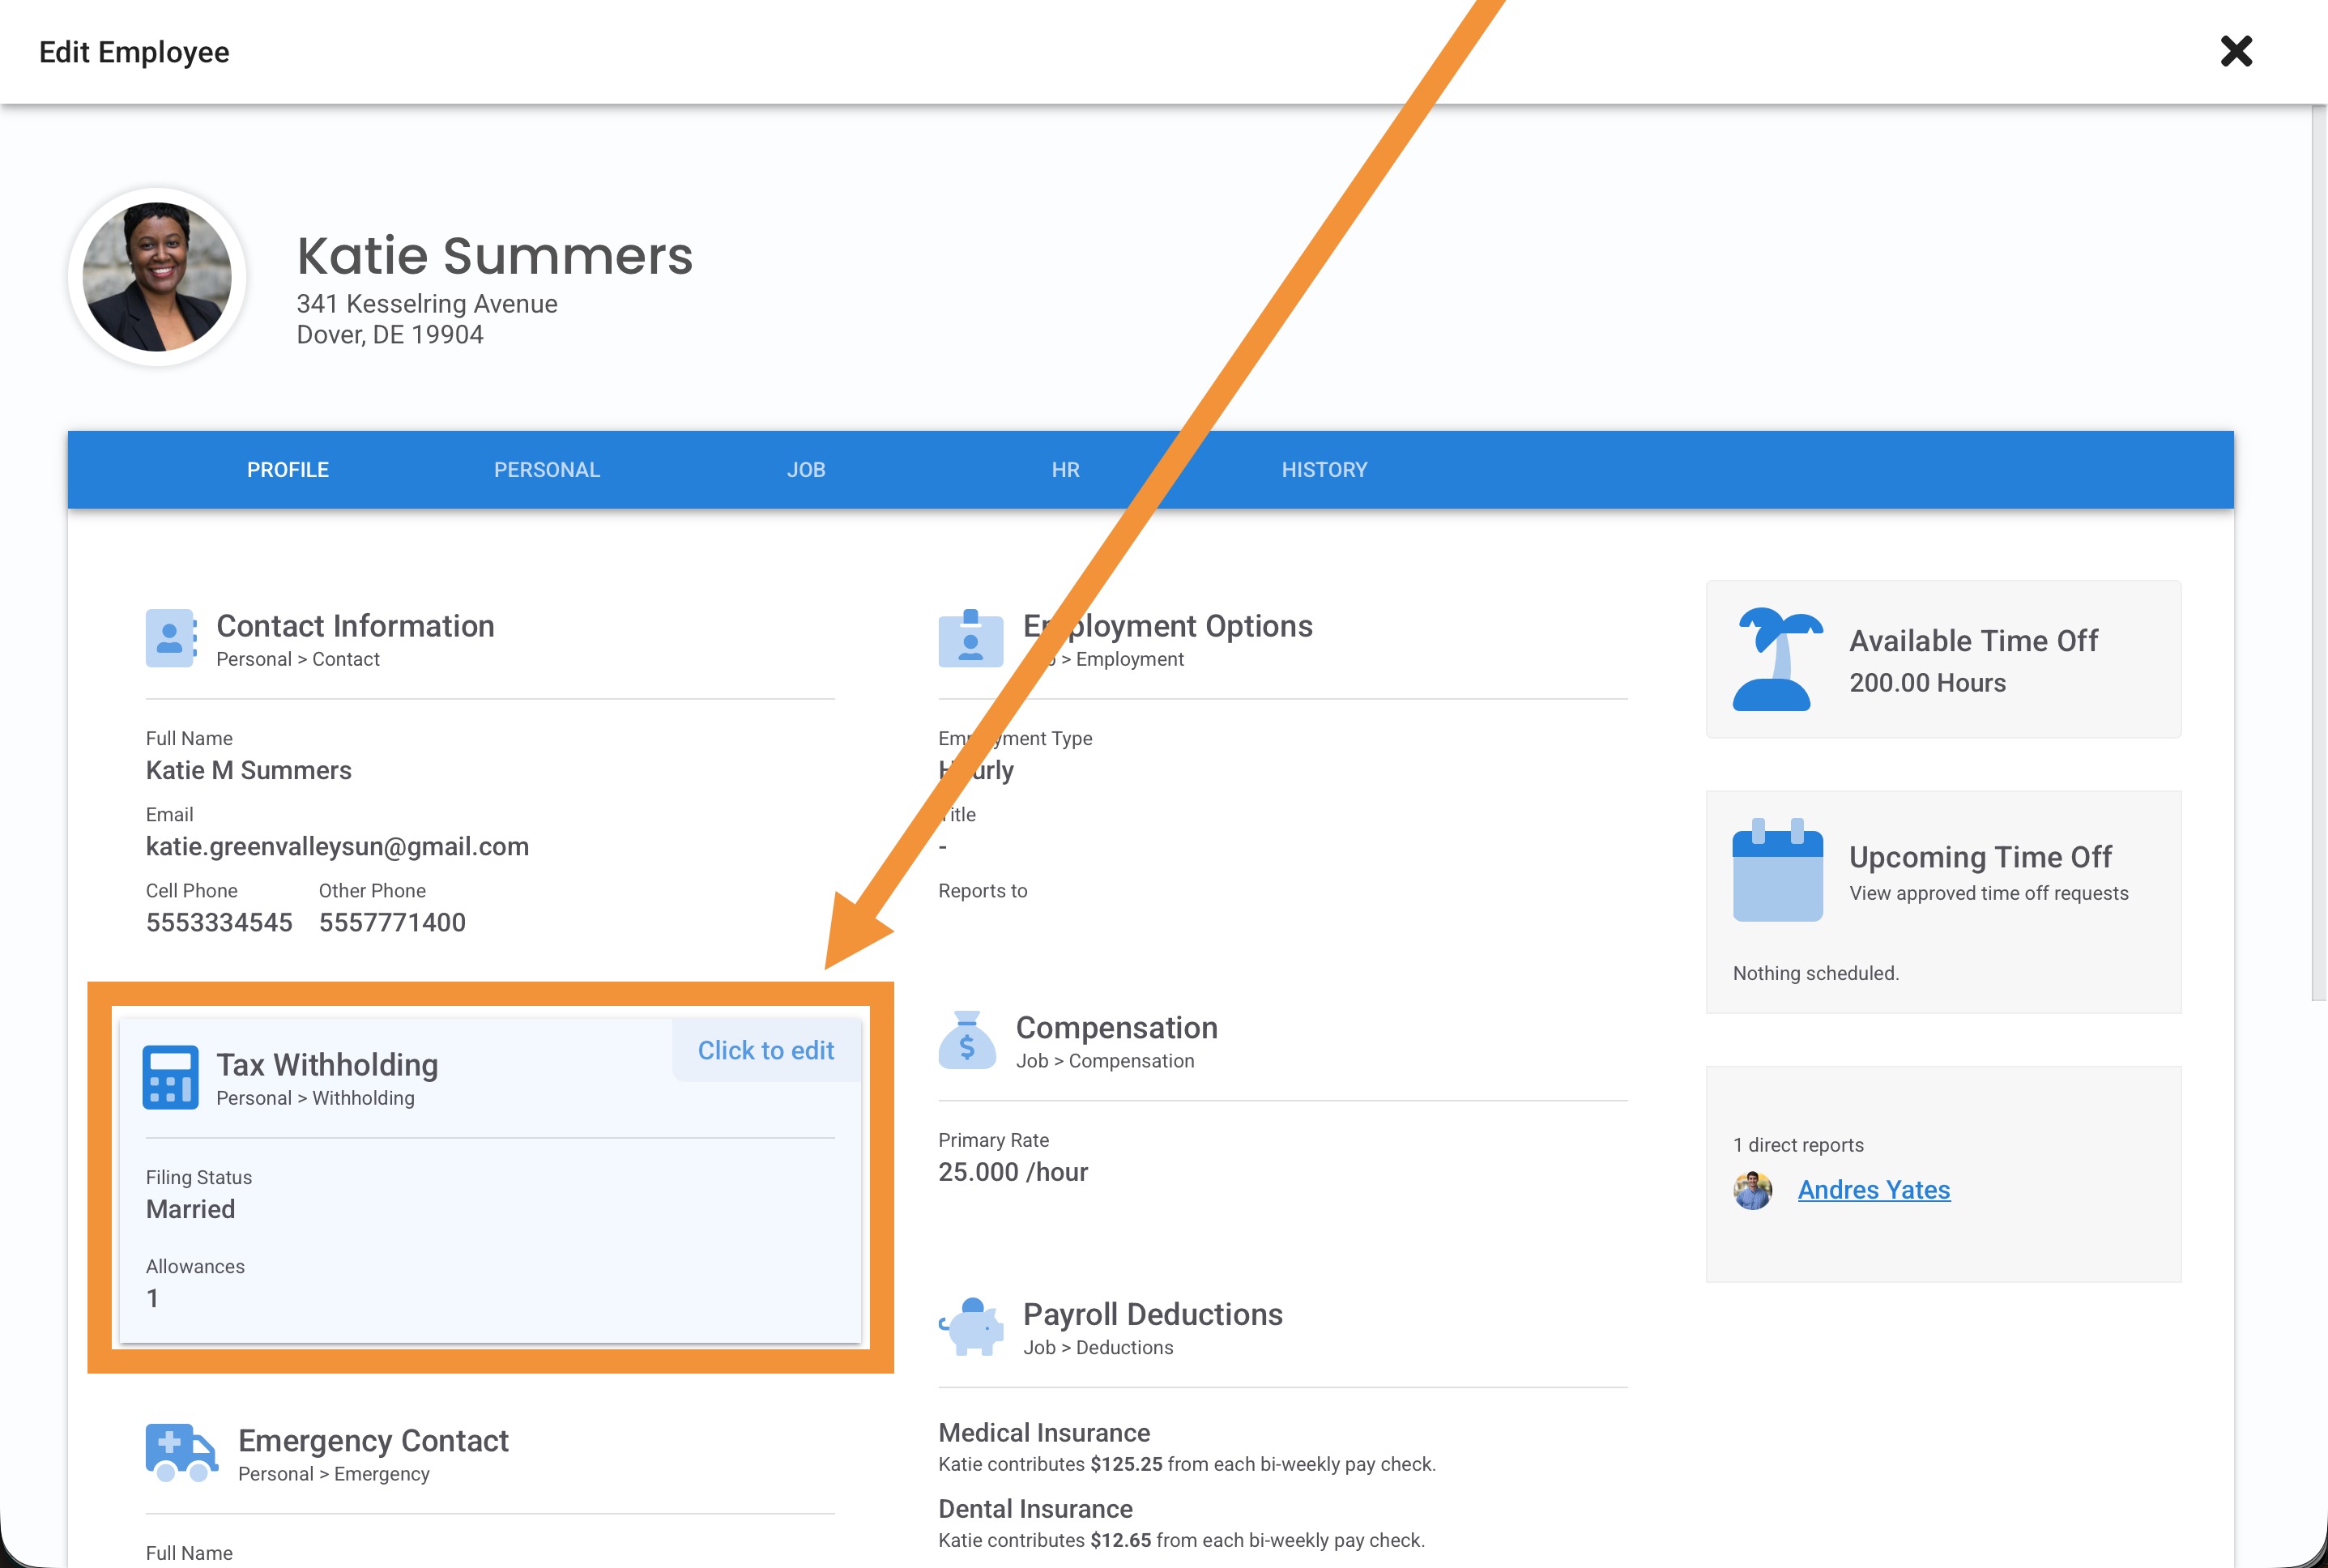Select the Profile tab

coord(288,470)
